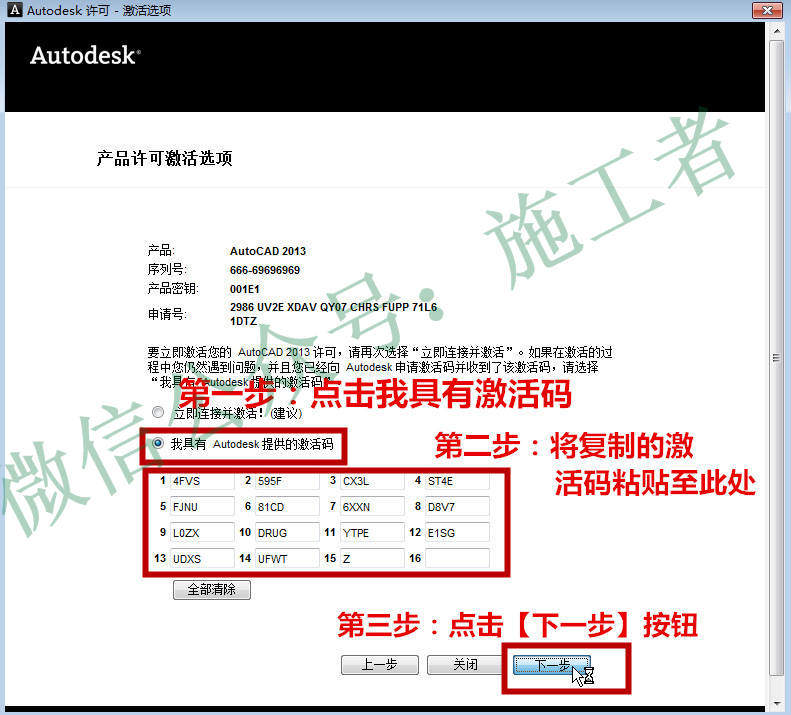Click activation code field 8 containing D8V7
Image resolution: width=791 pixels, height=715 pixels.
click(x=457, y=507)
